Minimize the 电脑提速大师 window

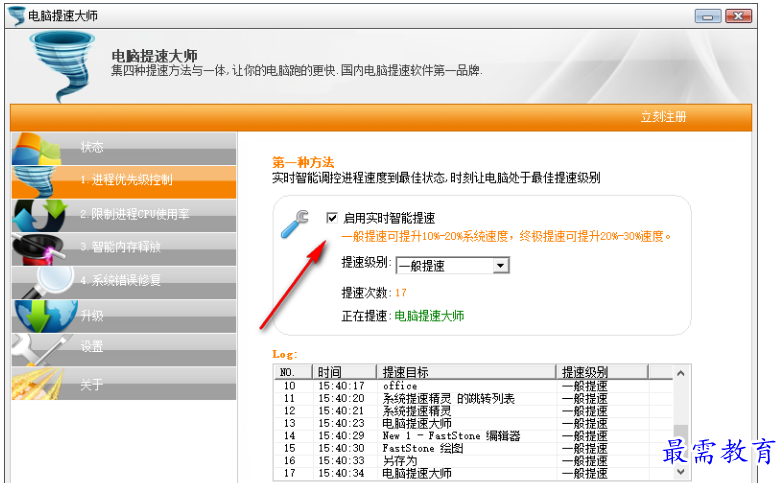click(x=708, y=16)
